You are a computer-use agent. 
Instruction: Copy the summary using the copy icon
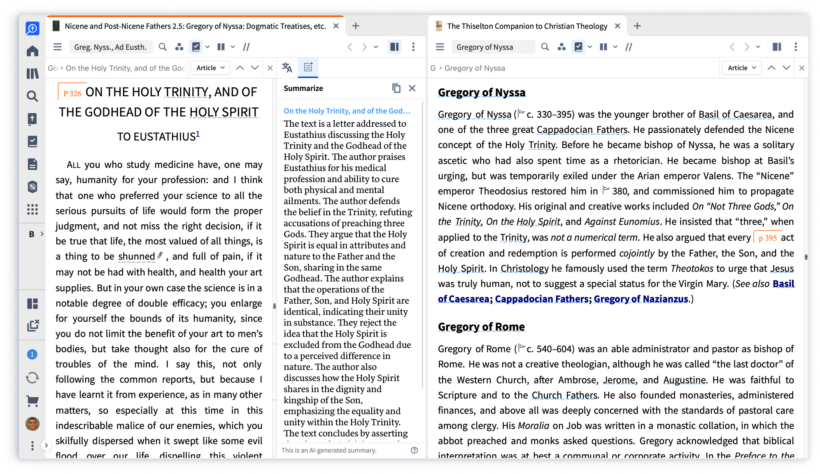pyautogui.click(x=396, y=88)
